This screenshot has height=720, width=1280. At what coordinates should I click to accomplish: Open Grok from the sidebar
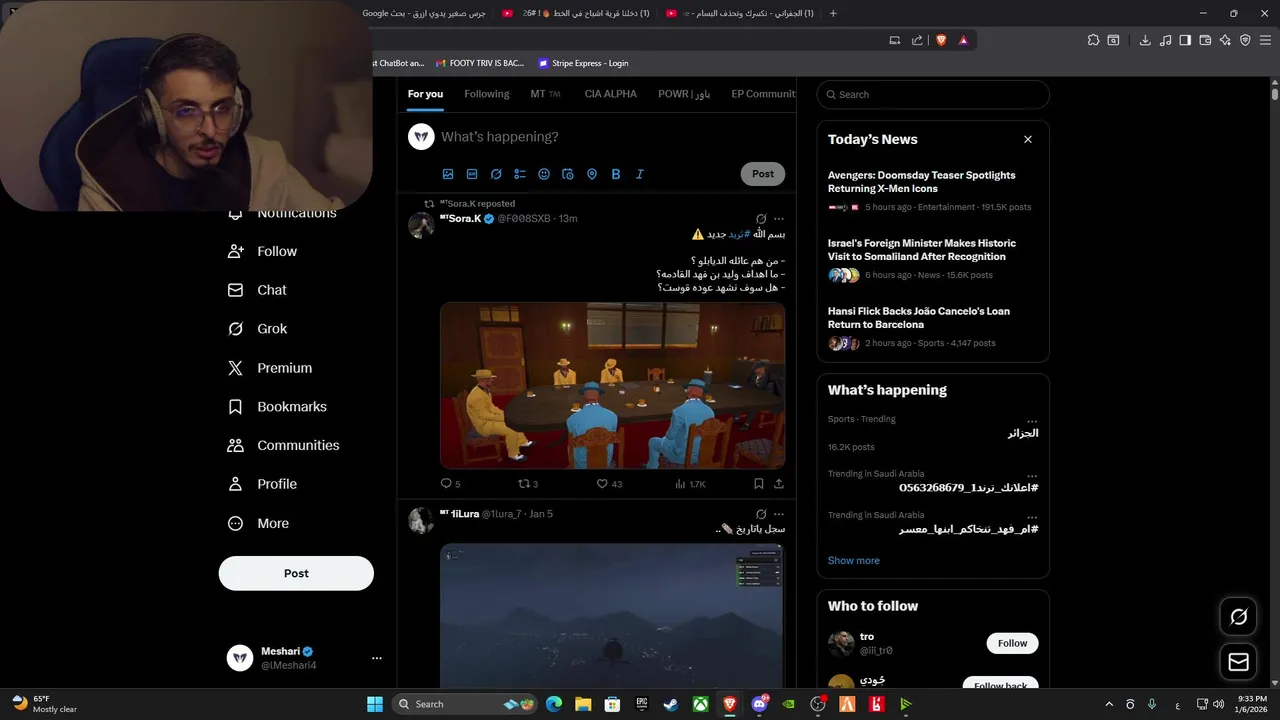click(x=257, y=329)
